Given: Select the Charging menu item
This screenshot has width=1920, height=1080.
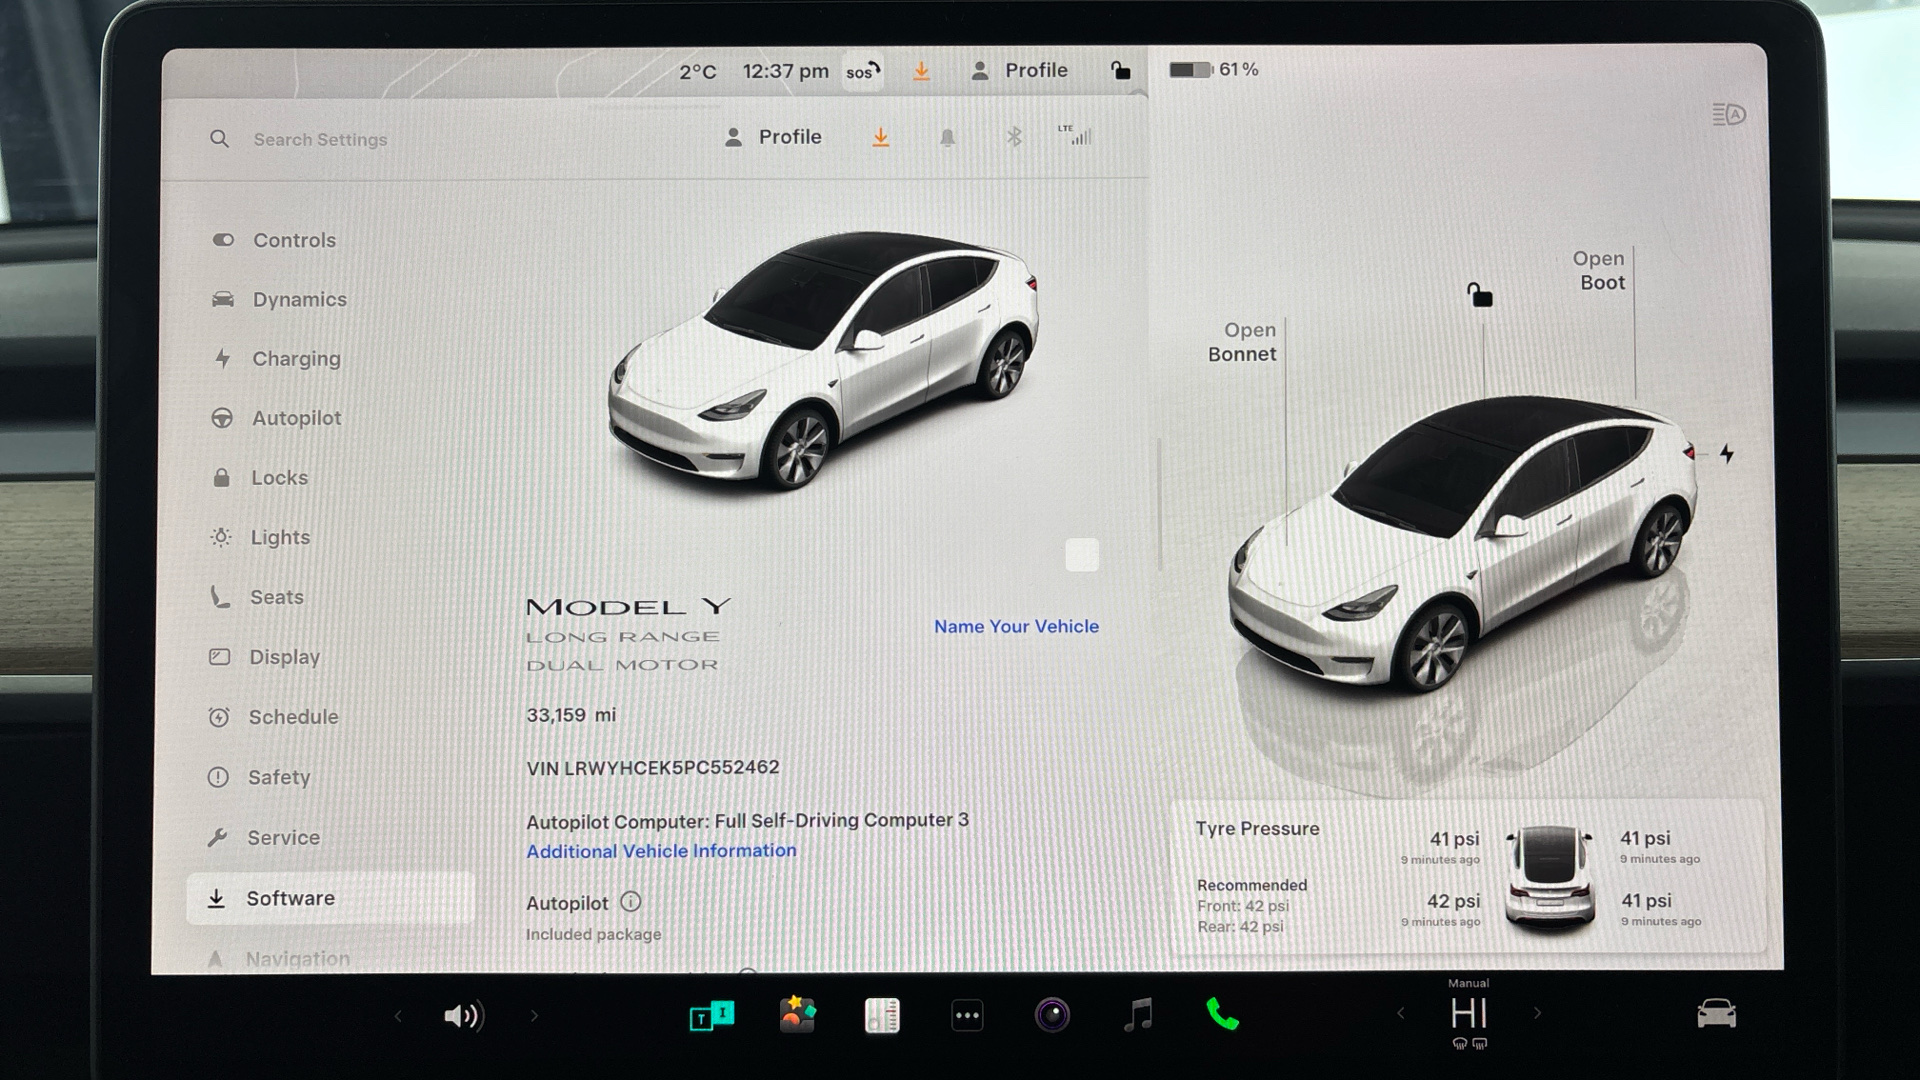Looking at the screenshot, I should point(296,359).
